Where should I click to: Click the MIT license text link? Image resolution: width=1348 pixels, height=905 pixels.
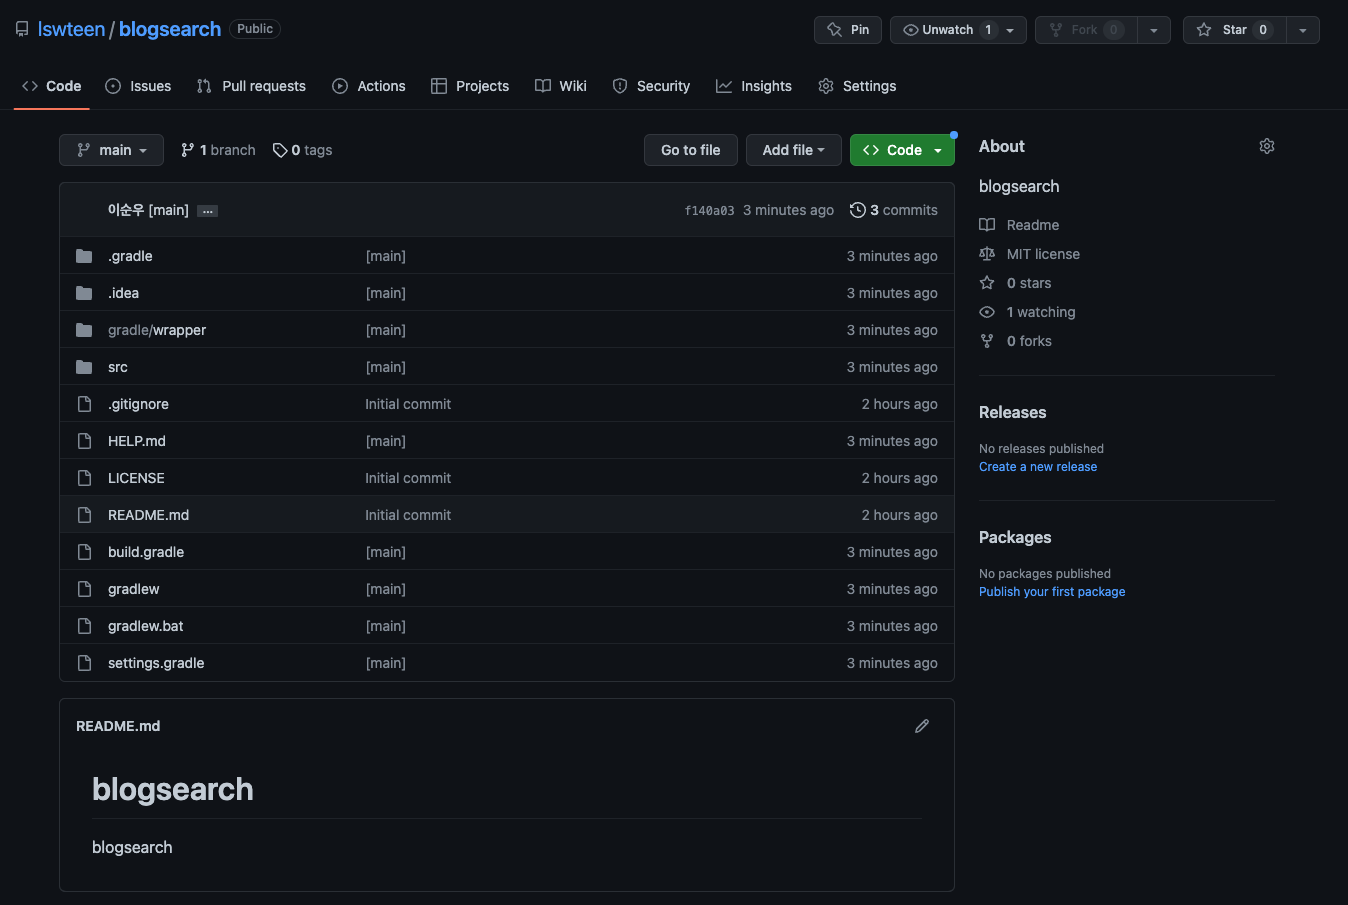tap(1043, 254)
